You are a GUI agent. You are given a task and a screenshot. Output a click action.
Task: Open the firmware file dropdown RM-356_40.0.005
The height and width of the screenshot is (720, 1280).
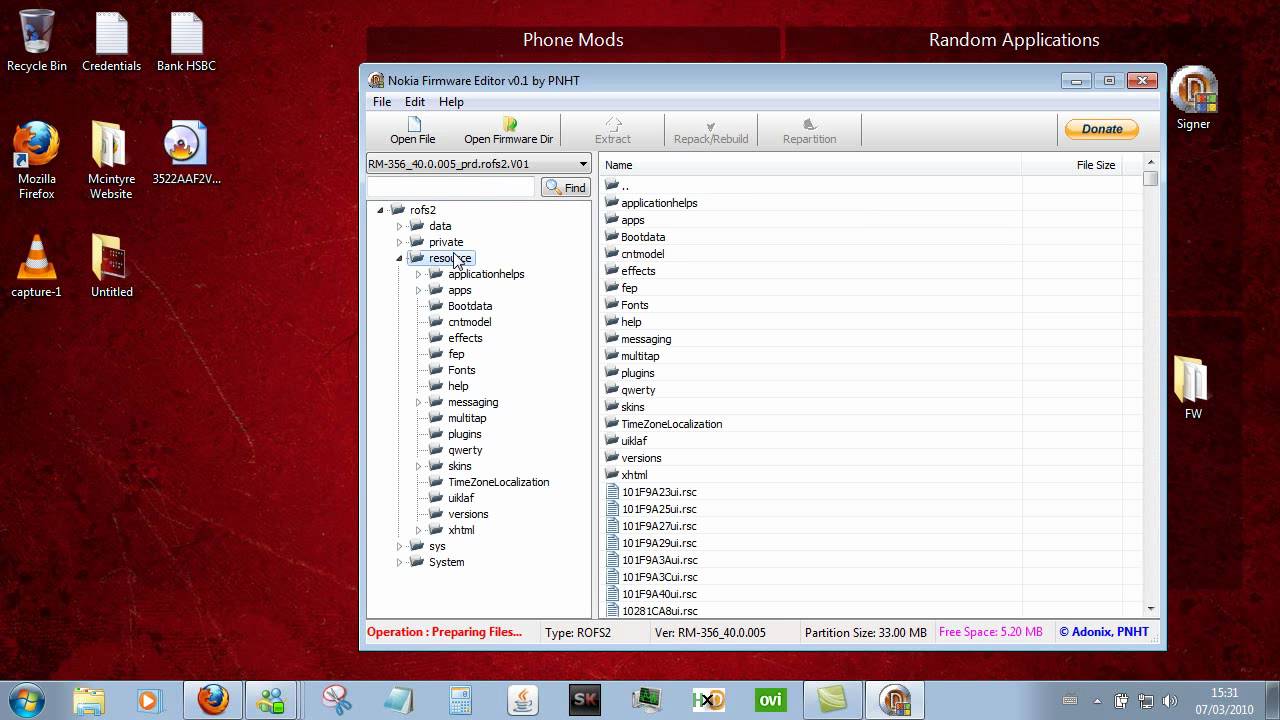tap(479, 164)
